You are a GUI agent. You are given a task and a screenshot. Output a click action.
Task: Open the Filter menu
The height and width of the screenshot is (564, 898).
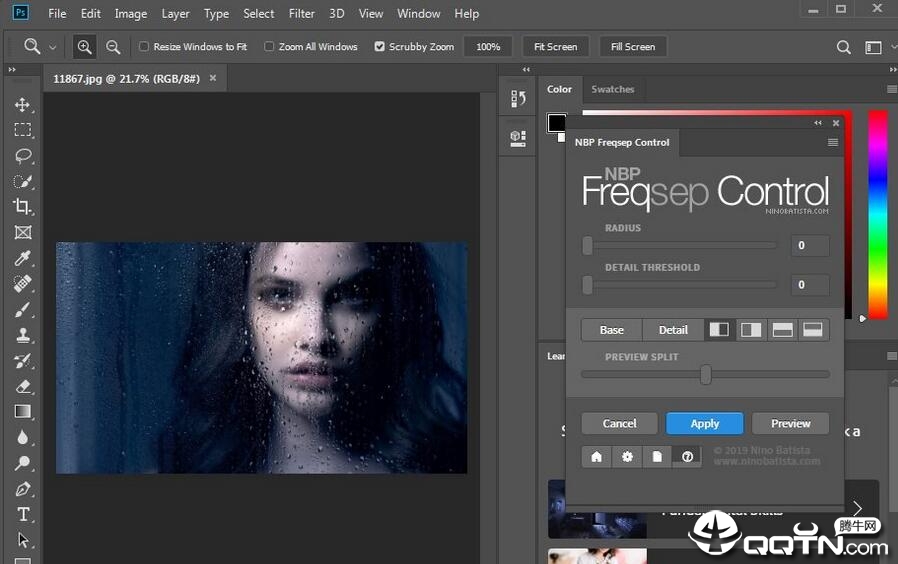pos(301,14)
